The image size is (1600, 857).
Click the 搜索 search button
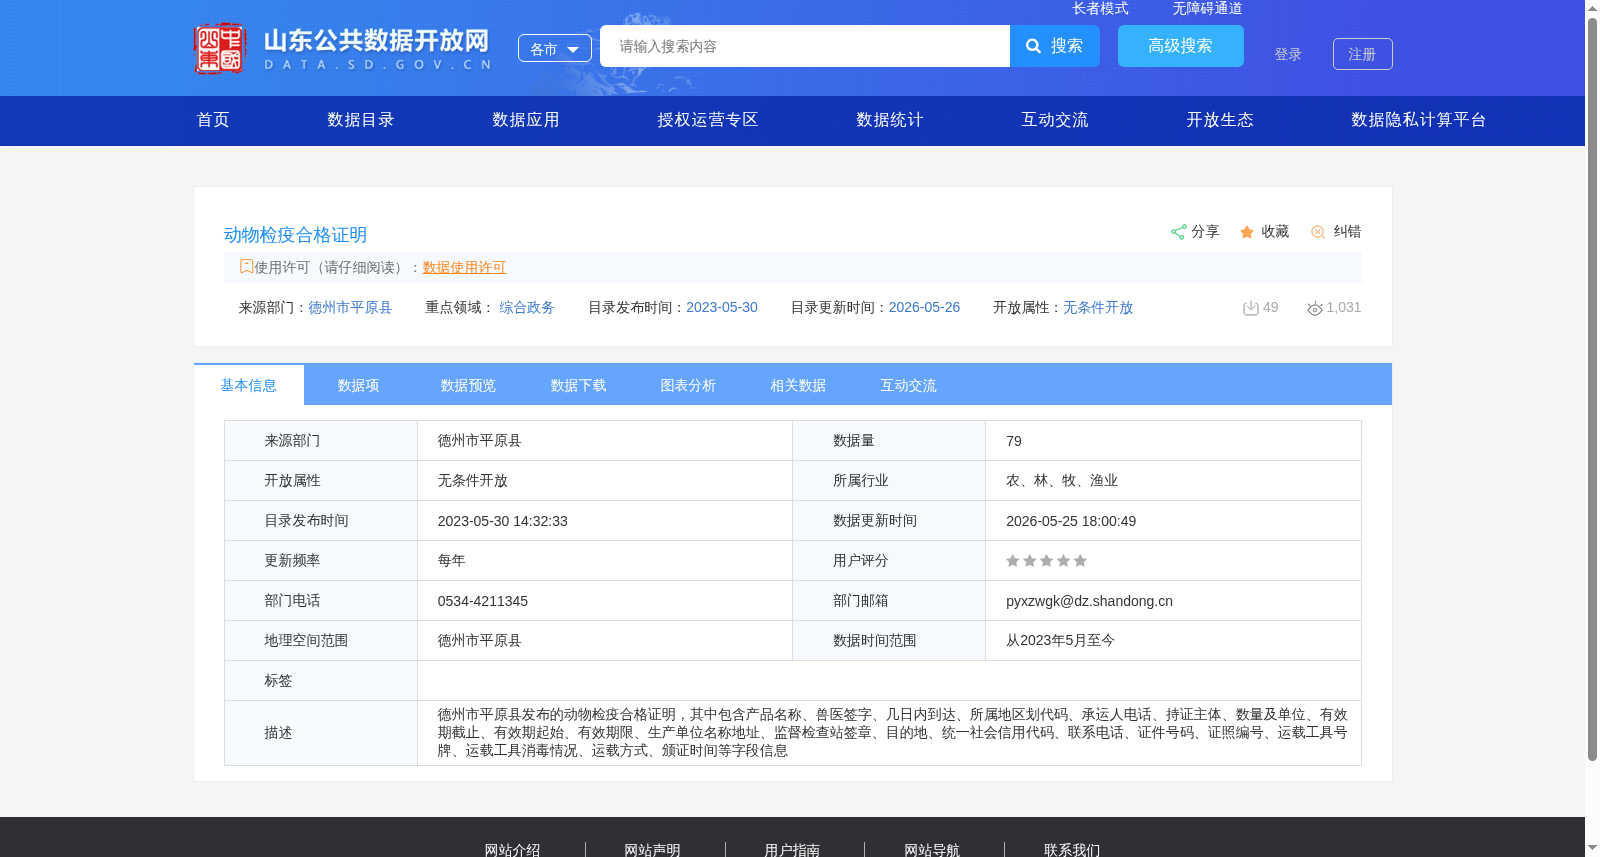[1055, 46]
